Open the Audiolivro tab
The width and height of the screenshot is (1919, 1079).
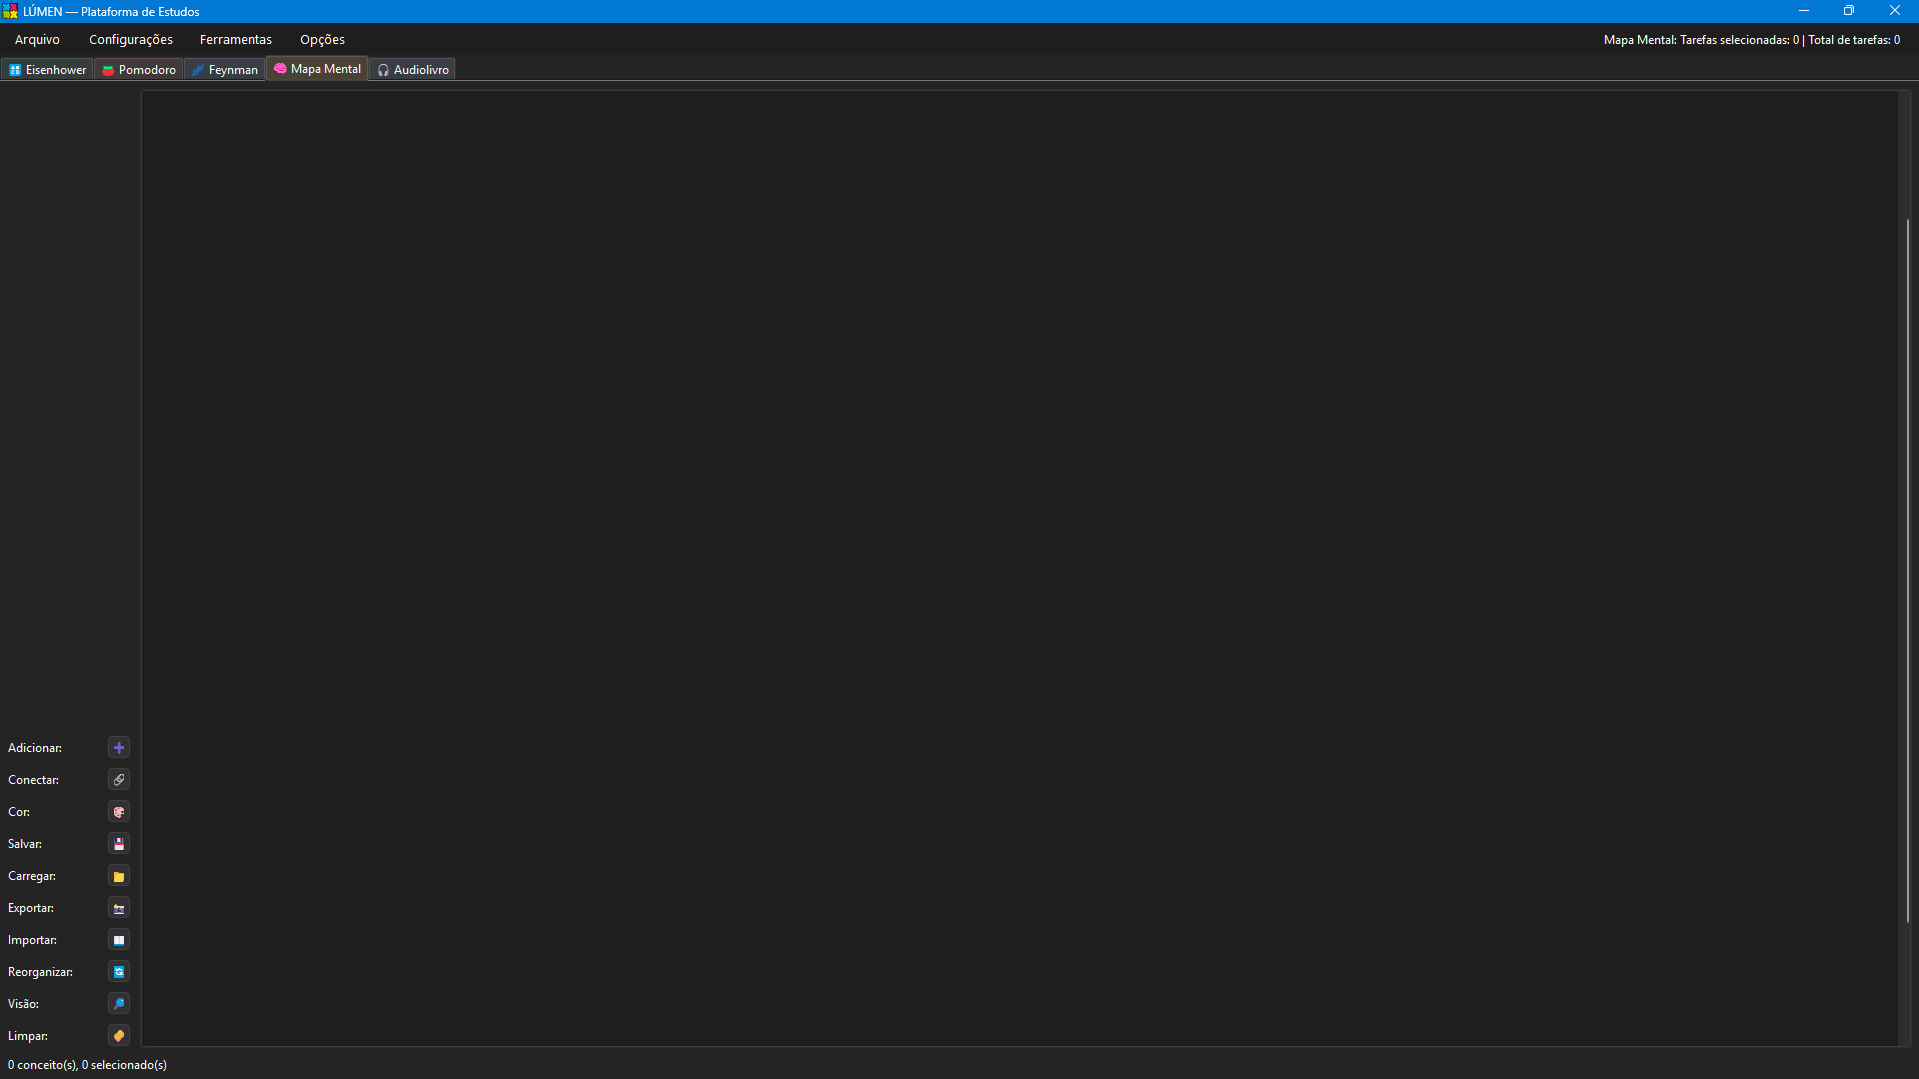pyautogui.click(x=413, y=70)
